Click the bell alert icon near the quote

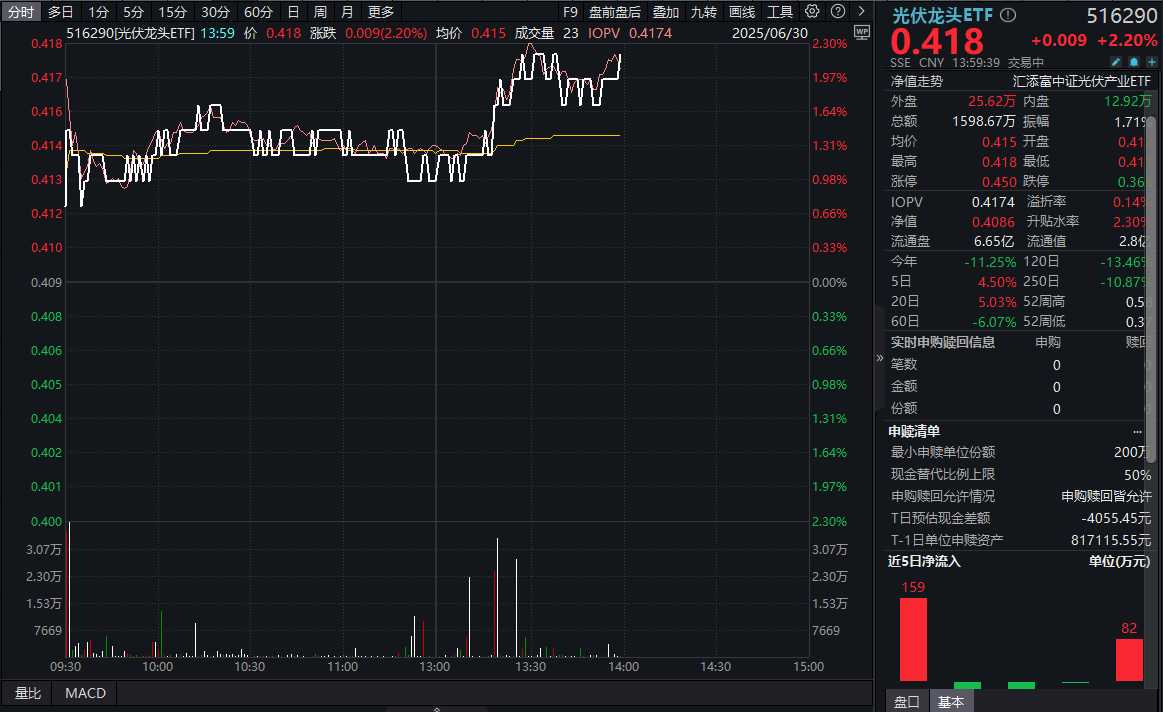pyautogui.click(x=1136, y=61)
